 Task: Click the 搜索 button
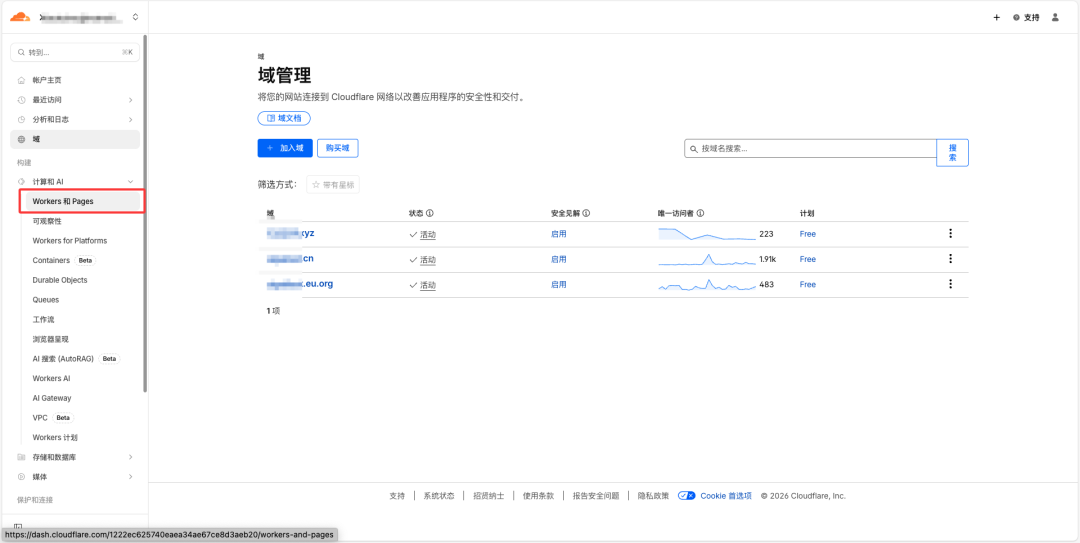tap(953, 152)
